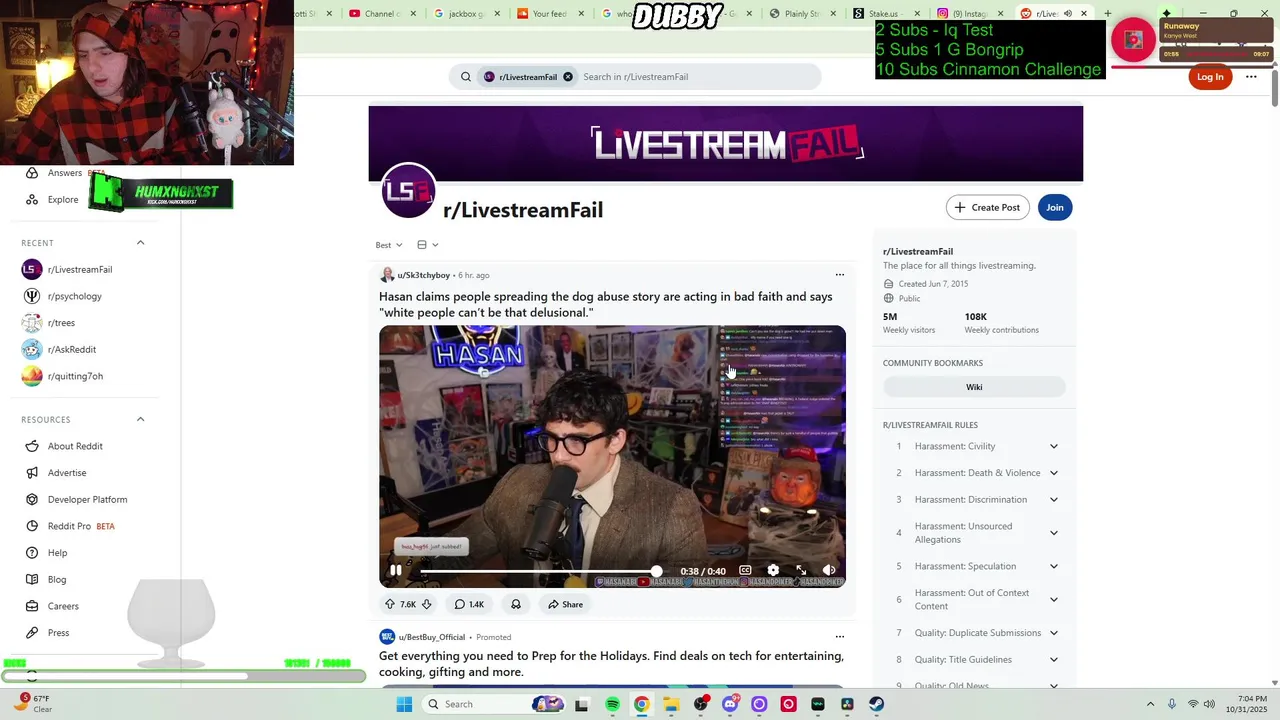The height and width of the screenshot is (720, 1280).
Task: Switch to the YouTube Channel tab
Action: pyautogui.click(x=381, y=14)
